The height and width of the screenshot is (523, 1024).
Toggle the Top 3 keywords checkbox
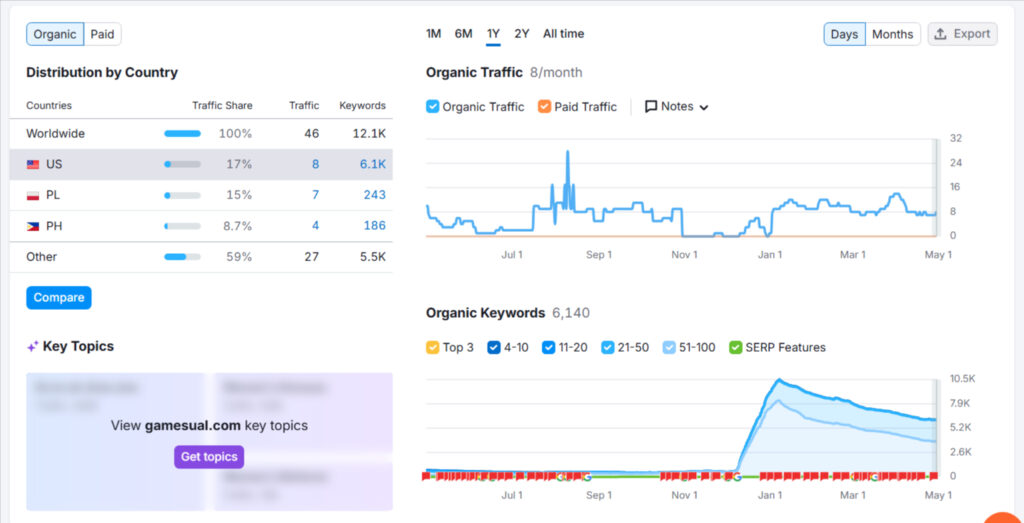[x=432, y=347]
